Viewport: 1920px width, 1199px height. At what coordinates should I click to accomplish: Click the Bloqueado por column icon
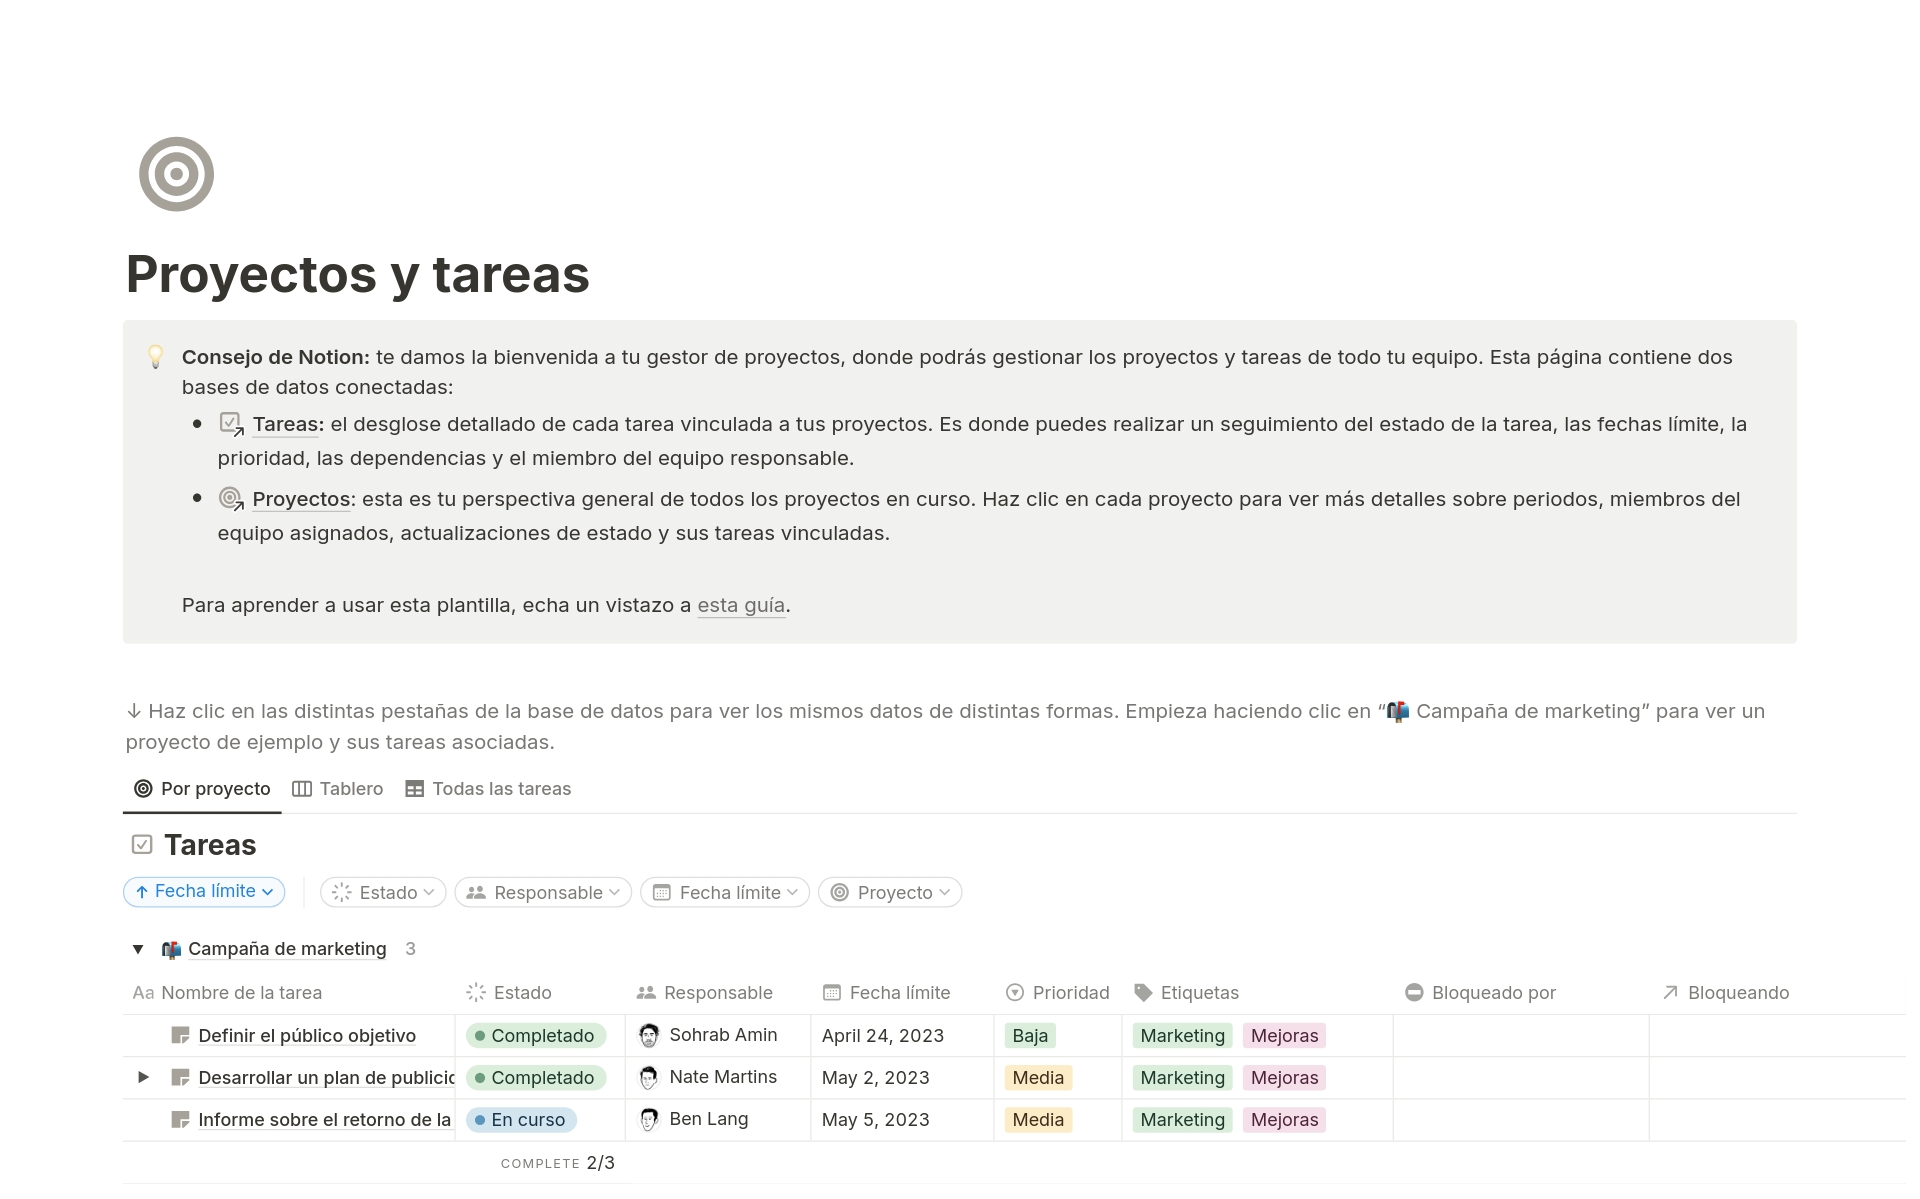coord(1414,992)
